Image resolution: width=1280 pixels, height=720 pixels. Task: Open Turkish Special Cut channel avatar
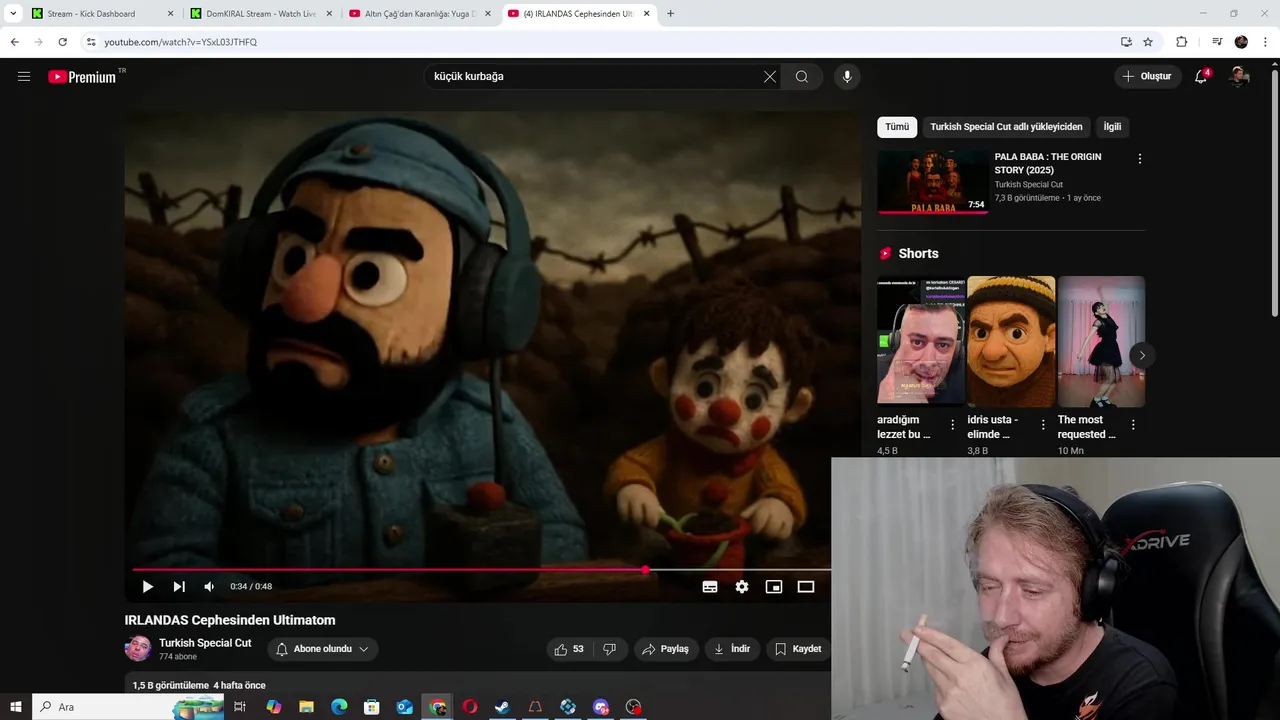(x=138, y=648)
